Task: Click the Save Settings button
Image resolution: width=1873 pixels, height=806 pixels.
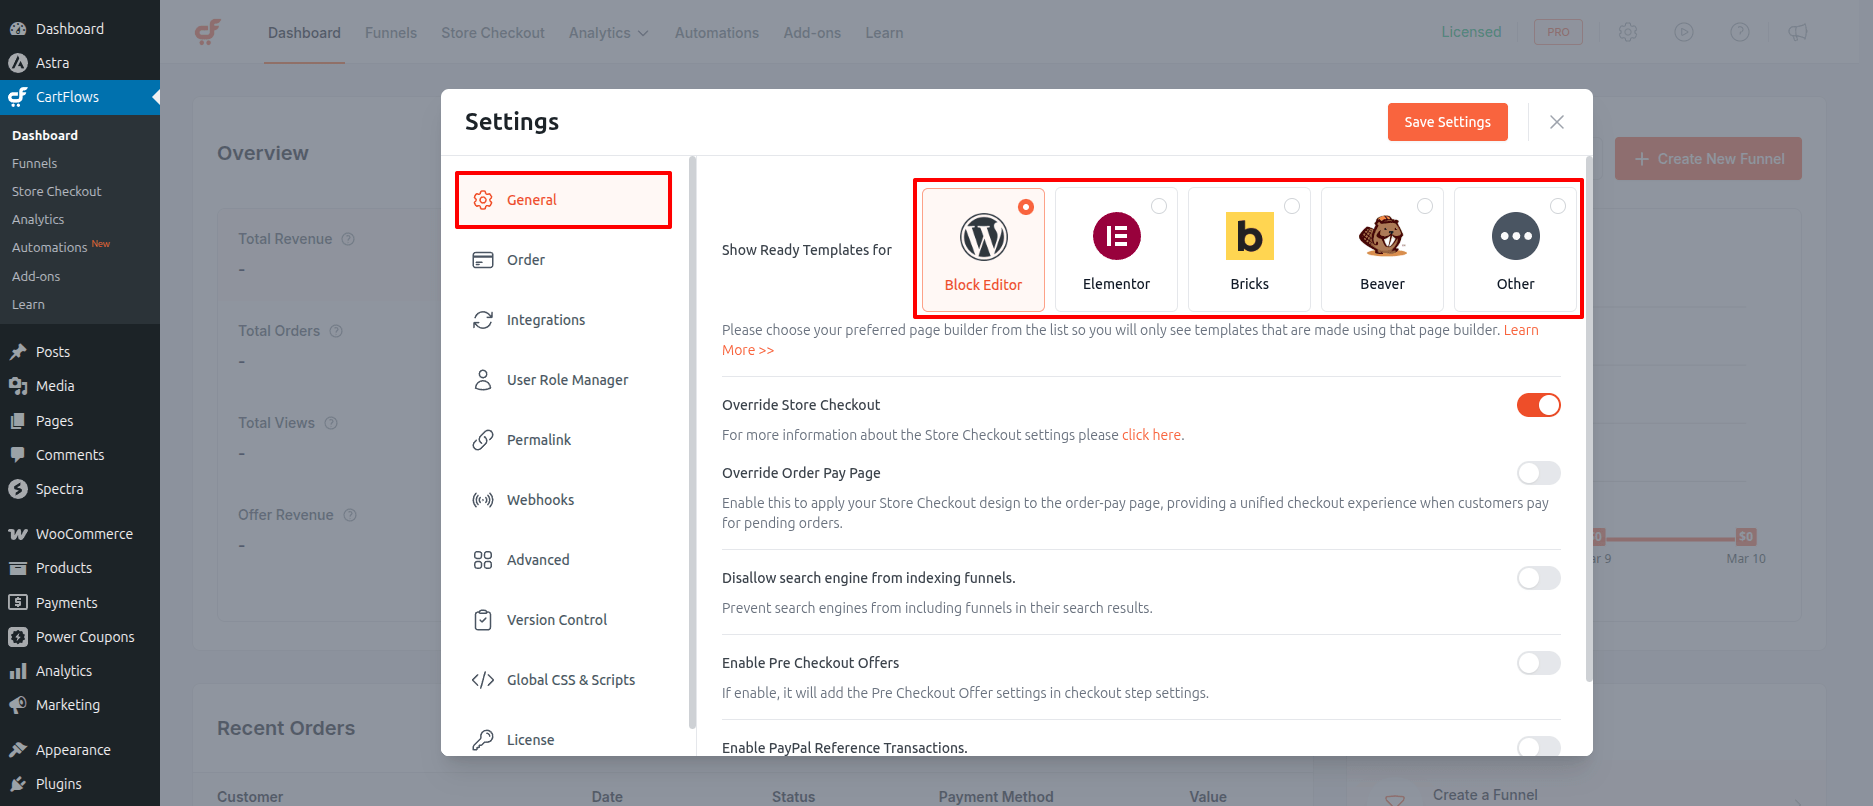Action: click(x=1448, y=122)
